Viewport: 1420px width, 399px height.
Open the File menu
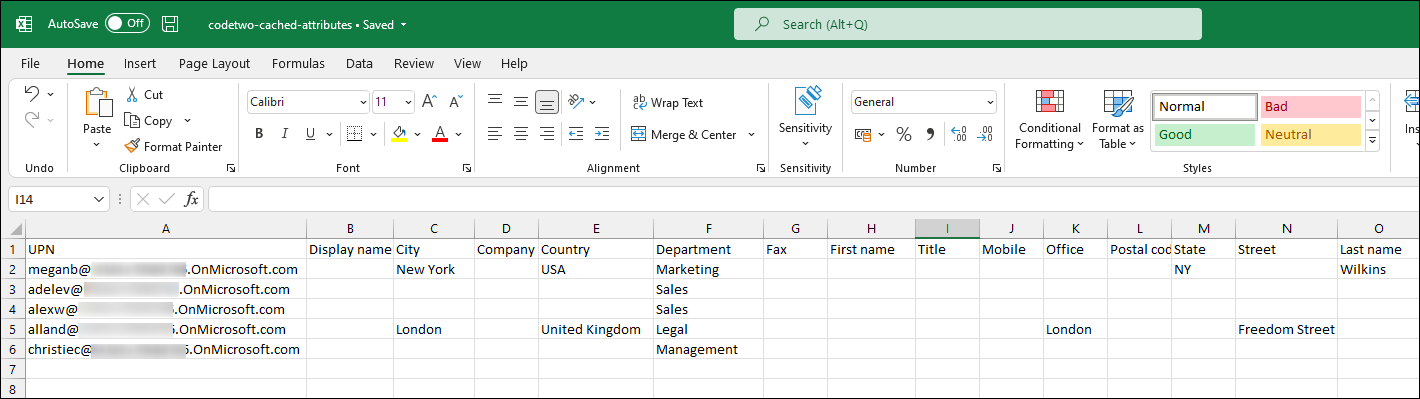coord(30,63)
